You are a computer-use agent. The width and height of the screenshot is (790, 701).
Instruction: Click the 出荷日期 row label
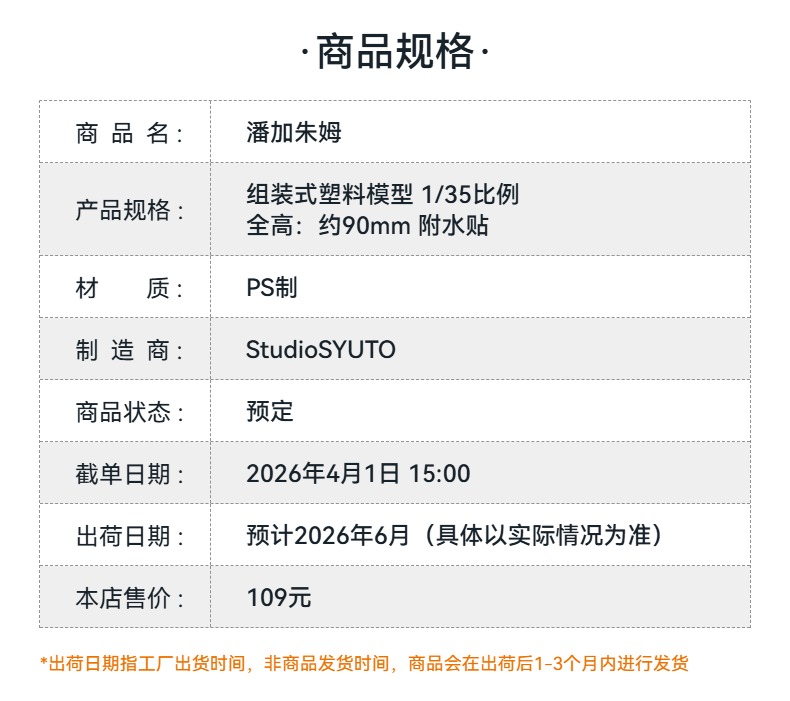tap(129, 536)
